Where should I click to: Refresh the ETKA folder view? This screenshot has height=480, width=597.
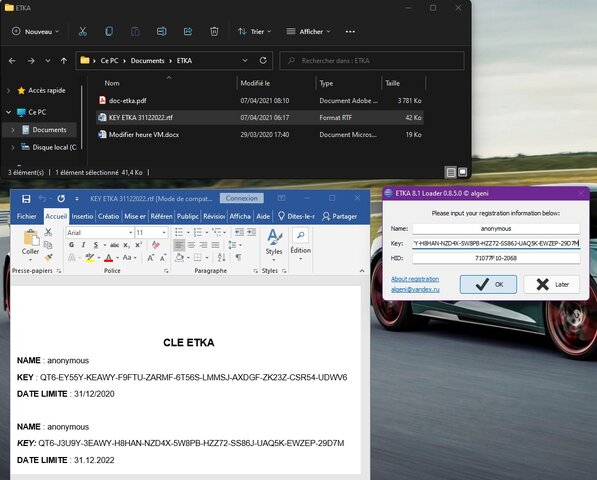pos(263,61)
